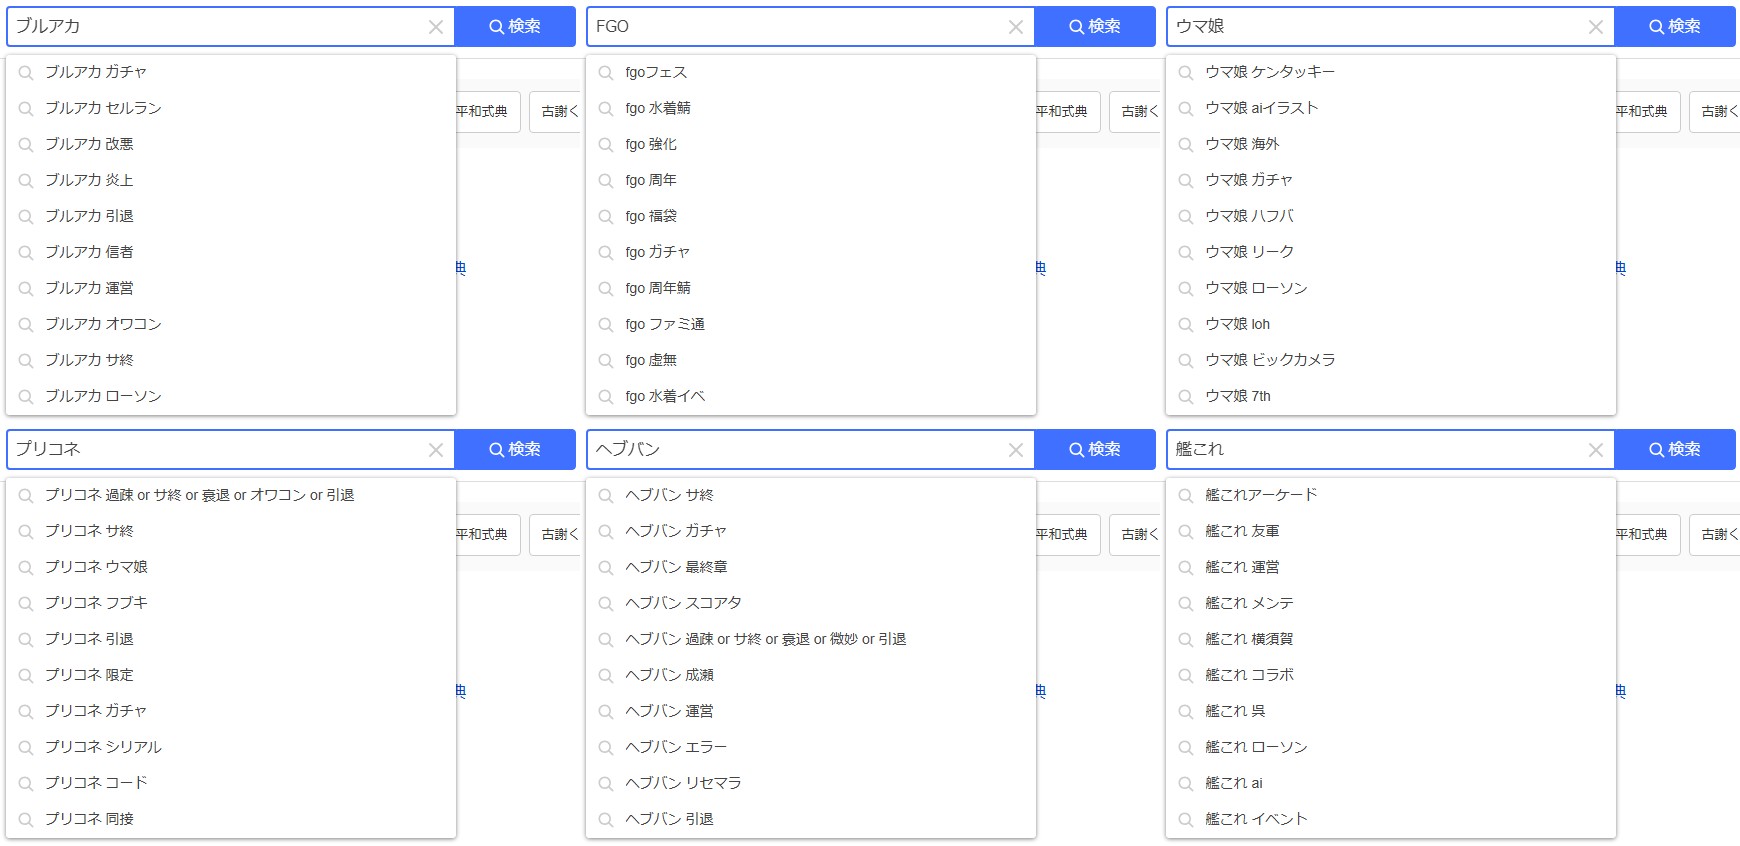The image size is (1740, 846).
Task: Choose the suggestion 艦これ メンテ
Action: (x=1391, y=603)
